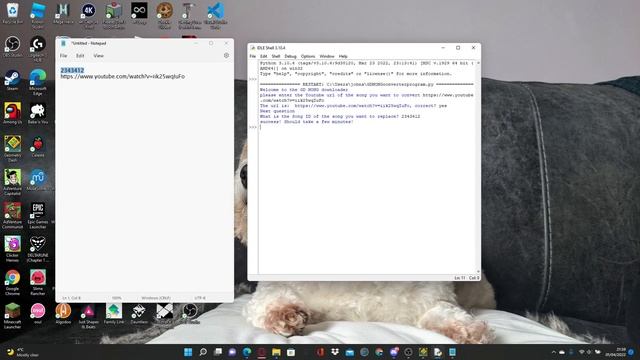Open the DELTARUNE Chapter 1 desktop icon

click(38, 249)
